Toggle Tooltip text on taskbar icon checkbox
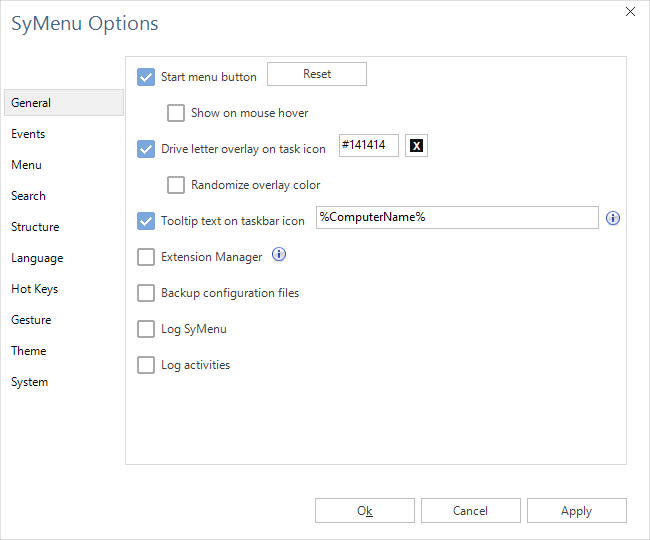The height and width of the screenshot is (540, 650). [146, 221]
